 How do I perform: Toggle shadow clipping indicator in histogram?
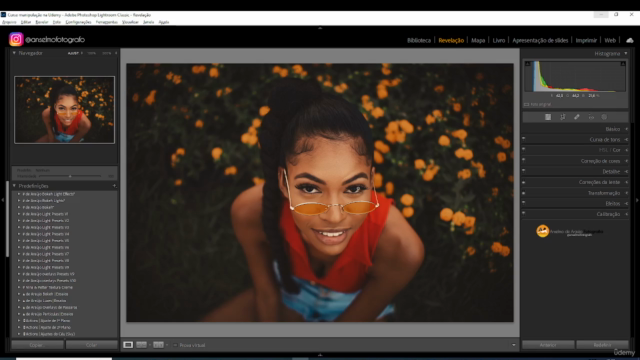click(527, 64)
